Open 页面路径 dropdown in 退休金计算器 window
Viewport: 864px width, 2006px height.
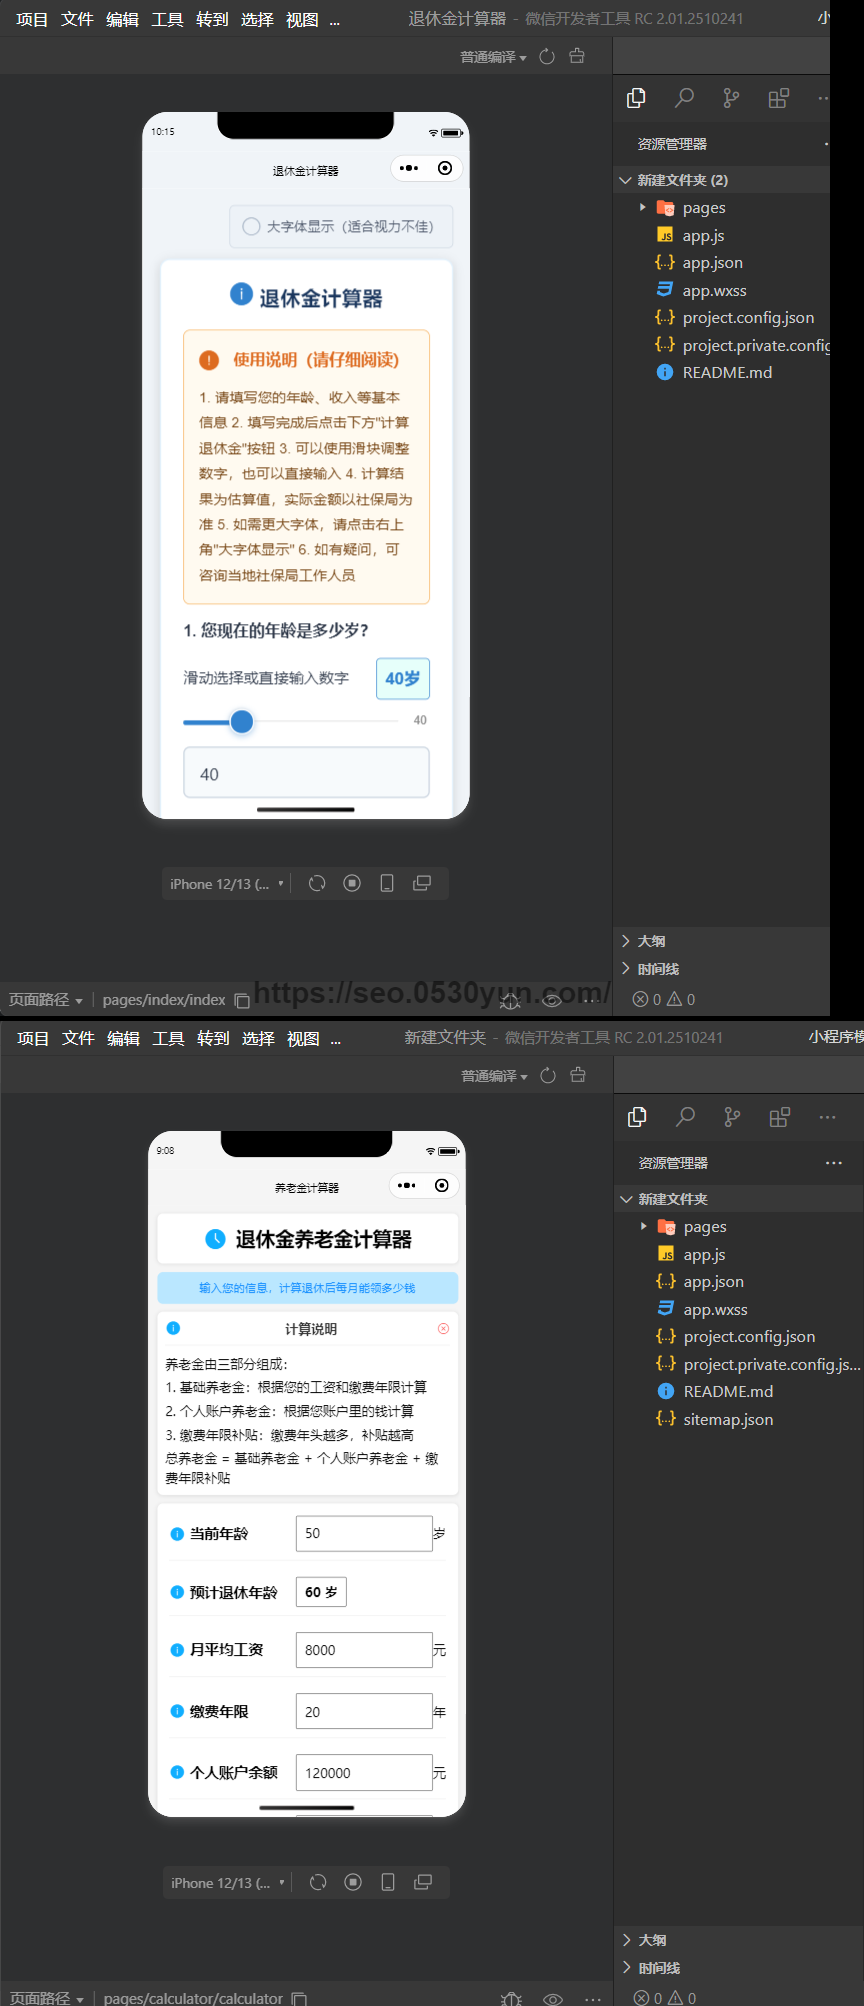46,1000
